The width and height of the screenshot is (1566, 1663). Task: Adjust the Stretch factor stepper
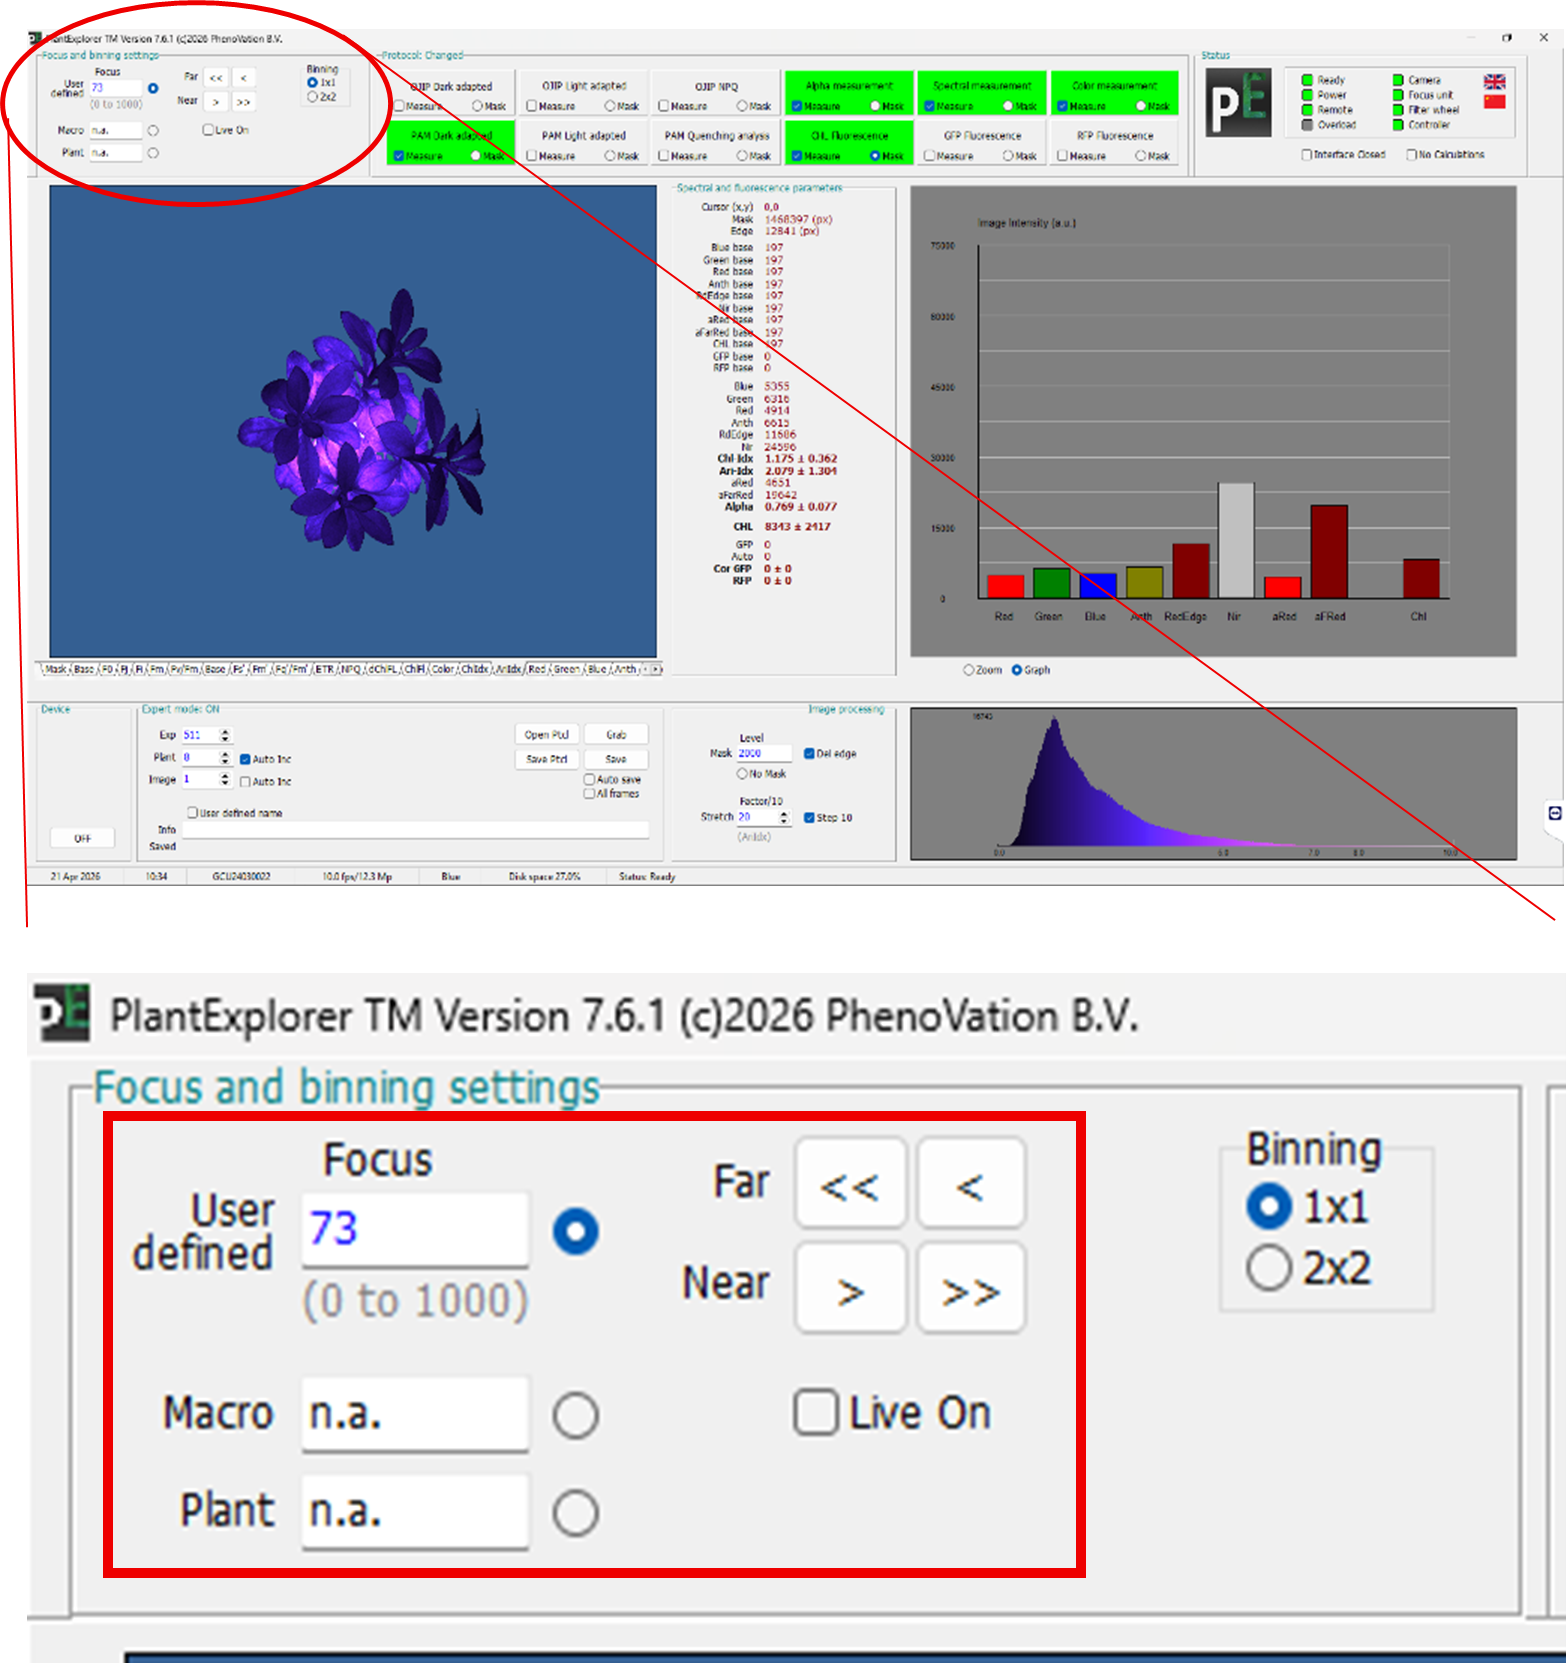tap(784, 818)
